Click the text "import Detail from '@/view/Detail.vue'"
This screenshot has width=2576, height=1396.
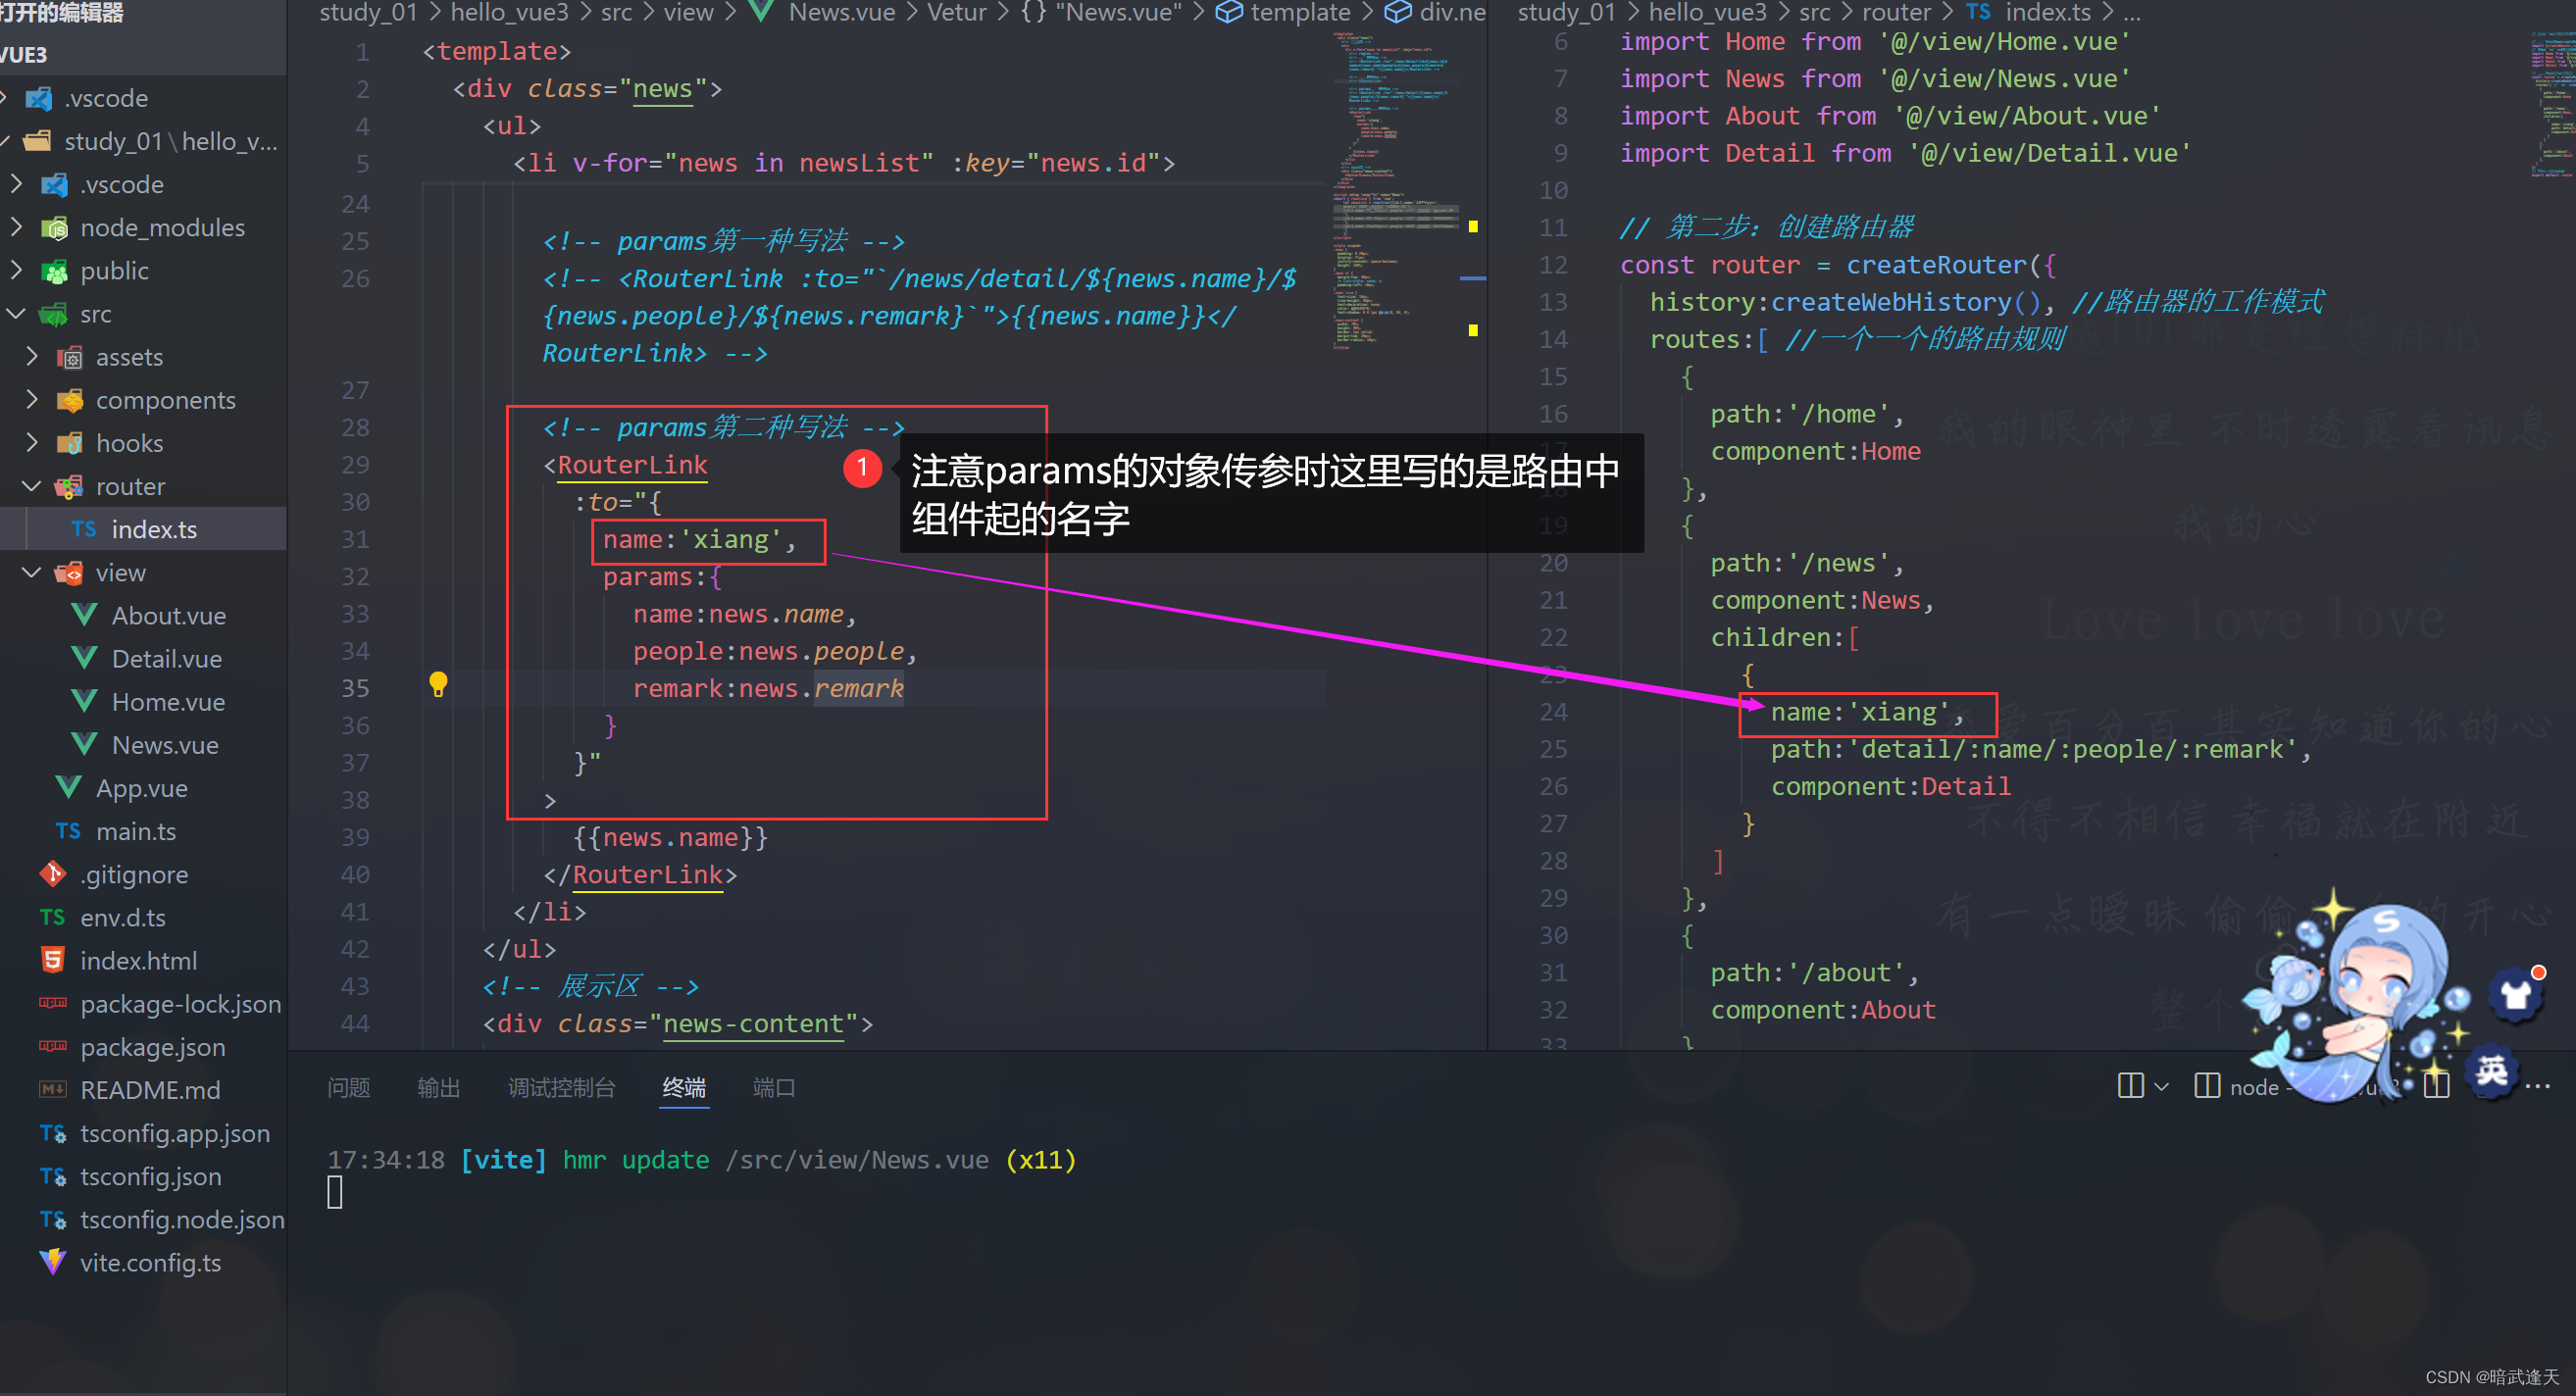1905,153
